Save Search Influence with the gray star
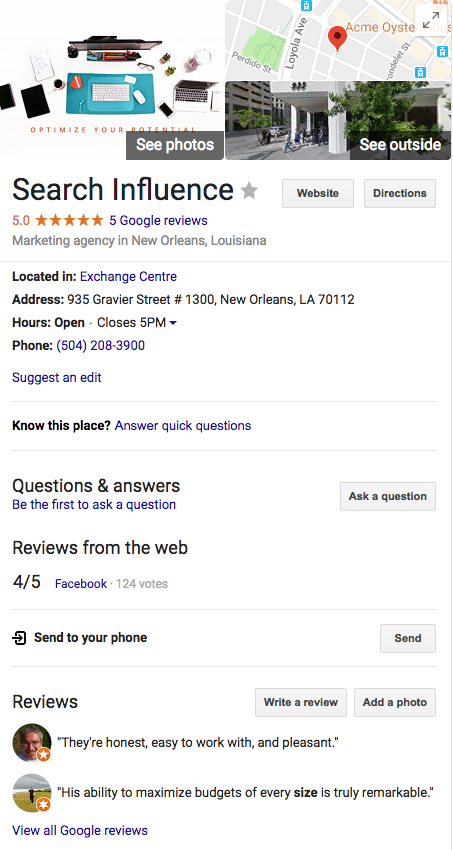This screenshot has height=850, width=453. pyautogui.click(x=249, y=190)
